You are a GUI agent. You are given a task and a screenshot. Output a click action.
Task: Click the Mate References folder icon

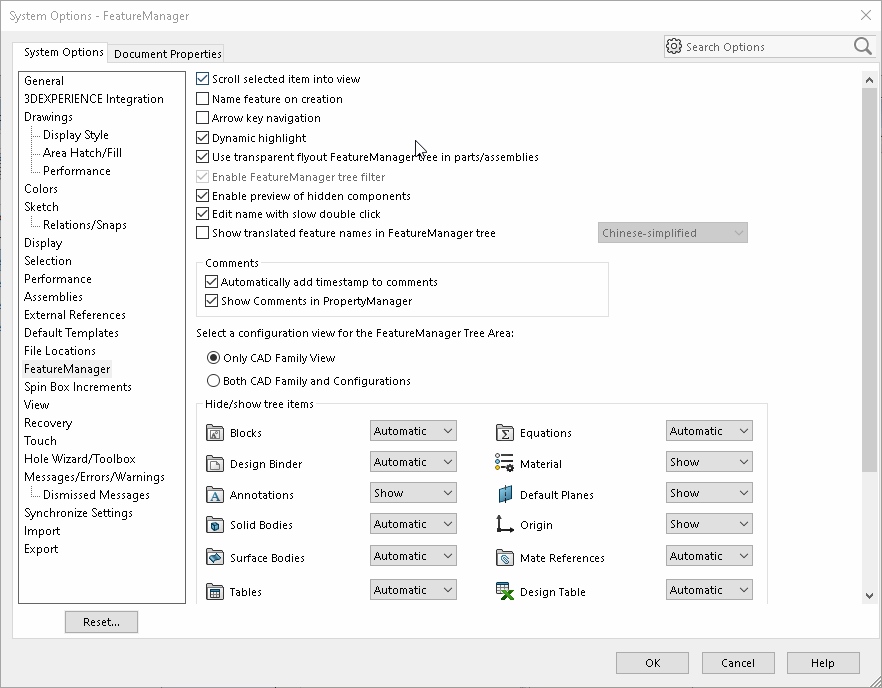pyautogui.click(x=505, y=557)
